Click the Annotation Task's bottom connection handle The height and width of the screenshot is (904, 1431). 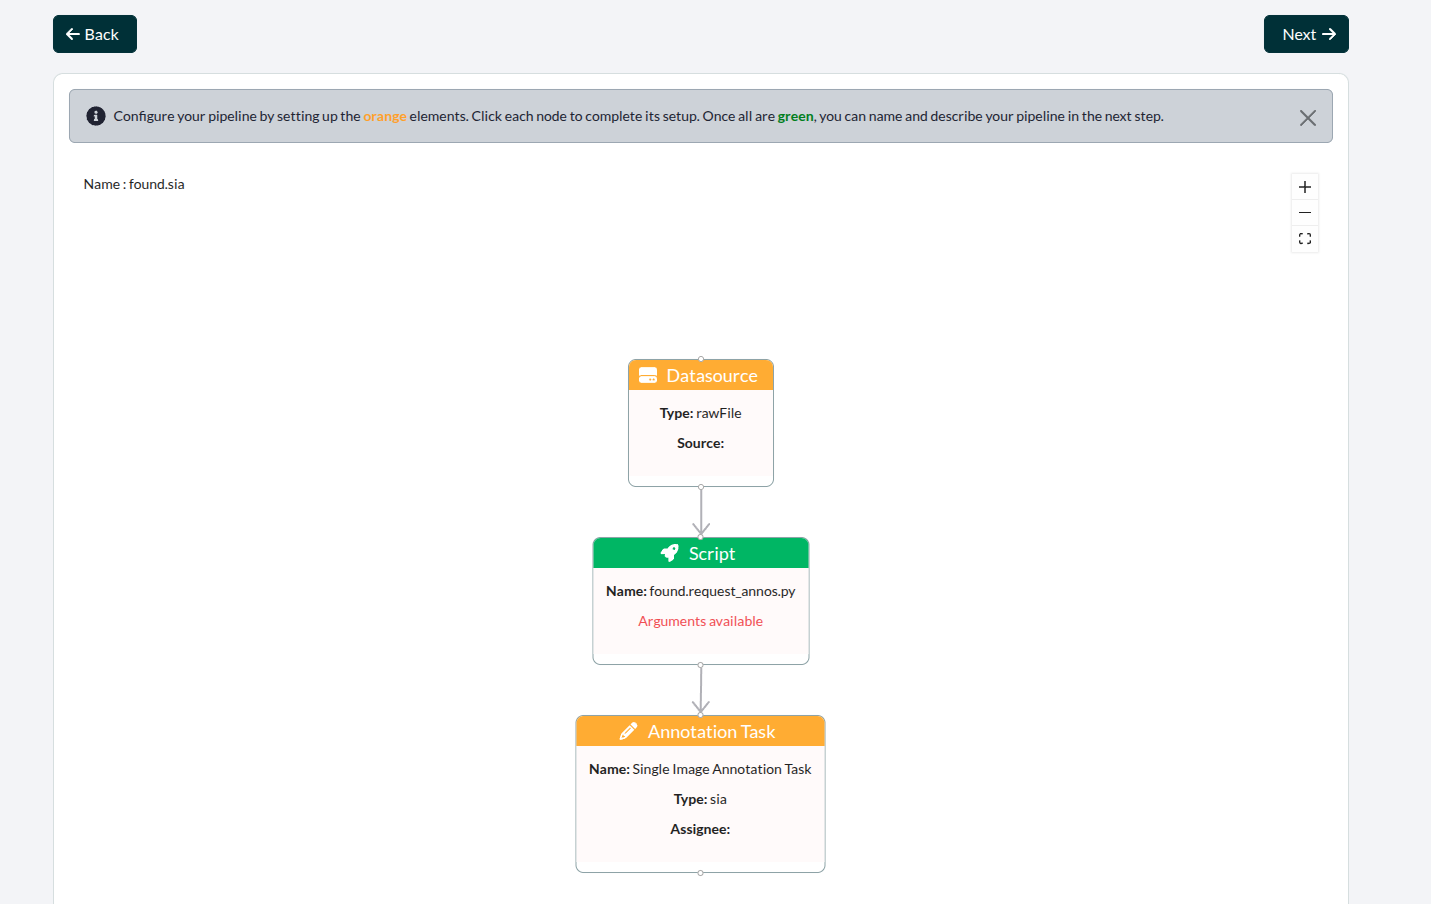pos(700,873)
